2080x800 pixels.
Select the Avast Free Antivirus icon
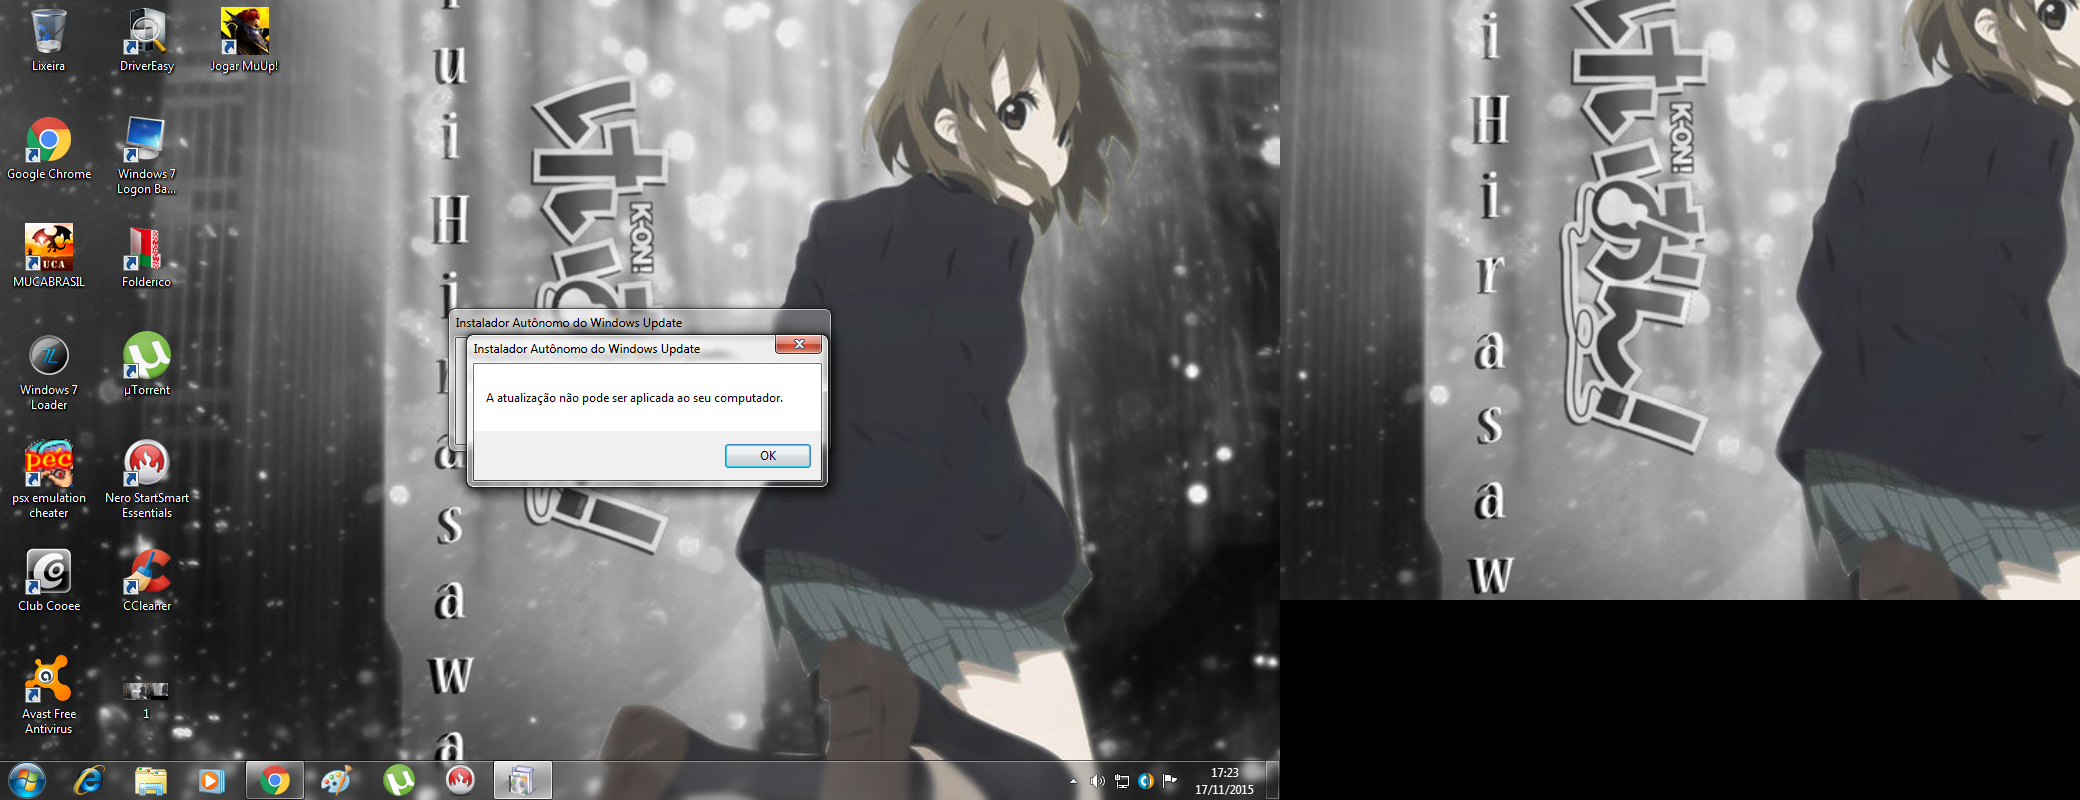pos(48,683)
